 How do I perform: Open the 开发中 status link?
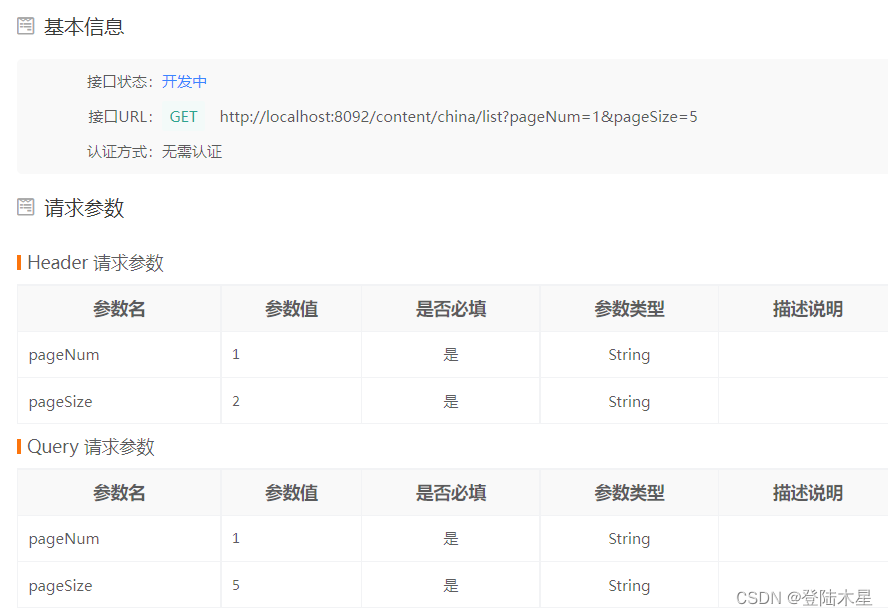tap(184, 81)
